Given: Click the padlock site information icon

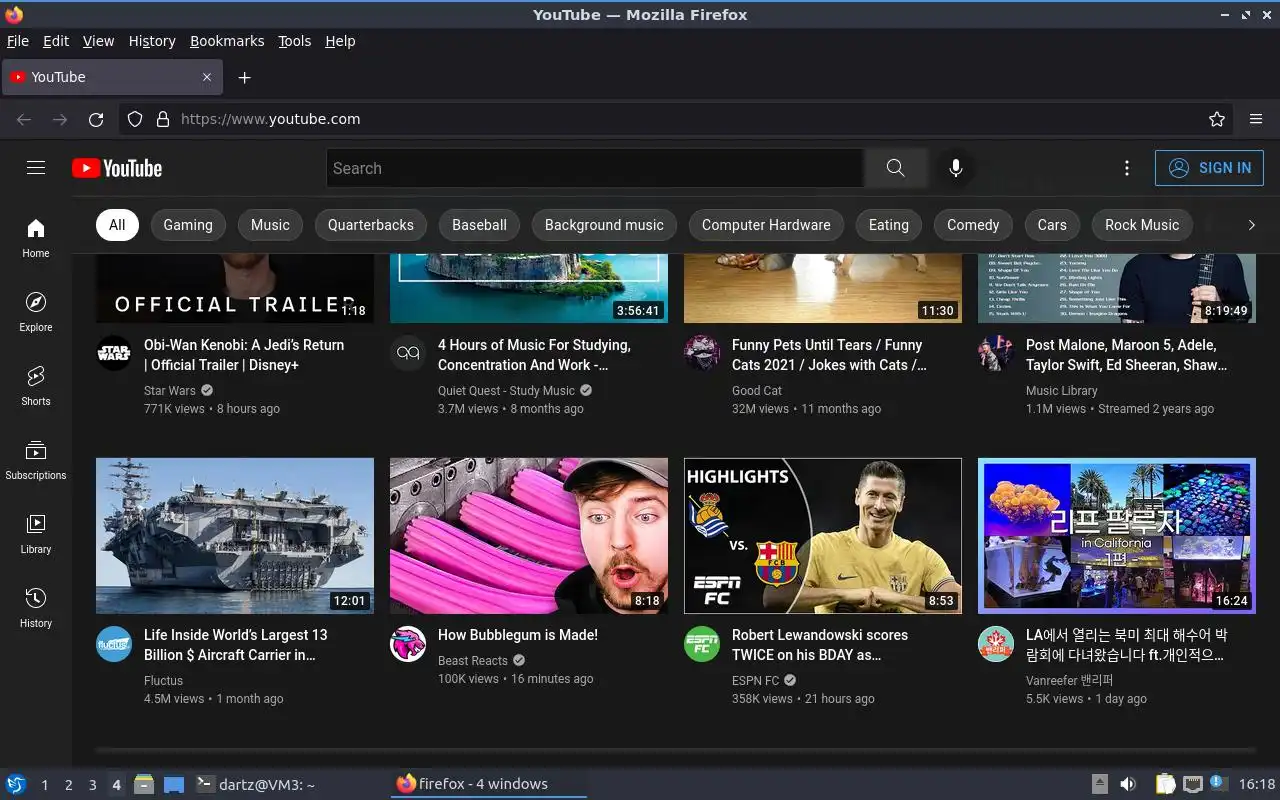Looking at the screenshot, I should (x=163, y=119).
